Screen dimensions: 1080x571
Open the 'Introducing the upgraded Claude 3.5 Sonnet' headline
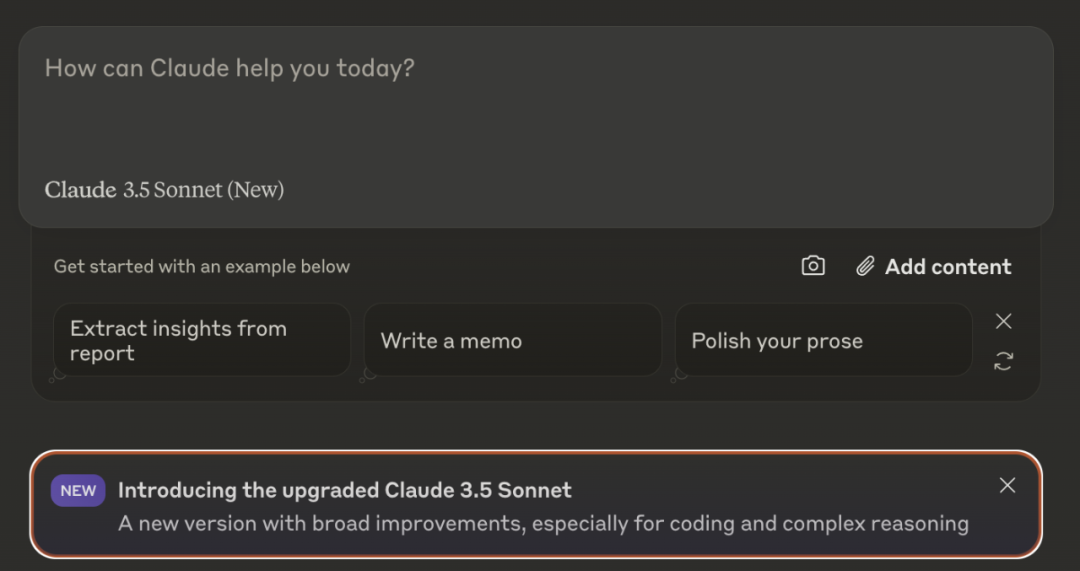pos(344,490)
